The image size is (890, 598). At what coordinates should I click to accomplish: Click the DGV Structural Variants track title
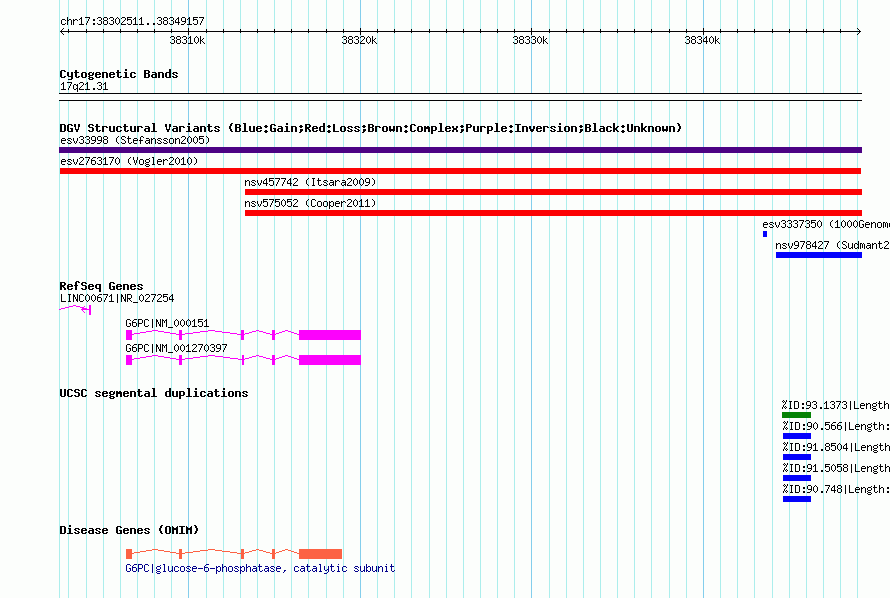point(371,128)
